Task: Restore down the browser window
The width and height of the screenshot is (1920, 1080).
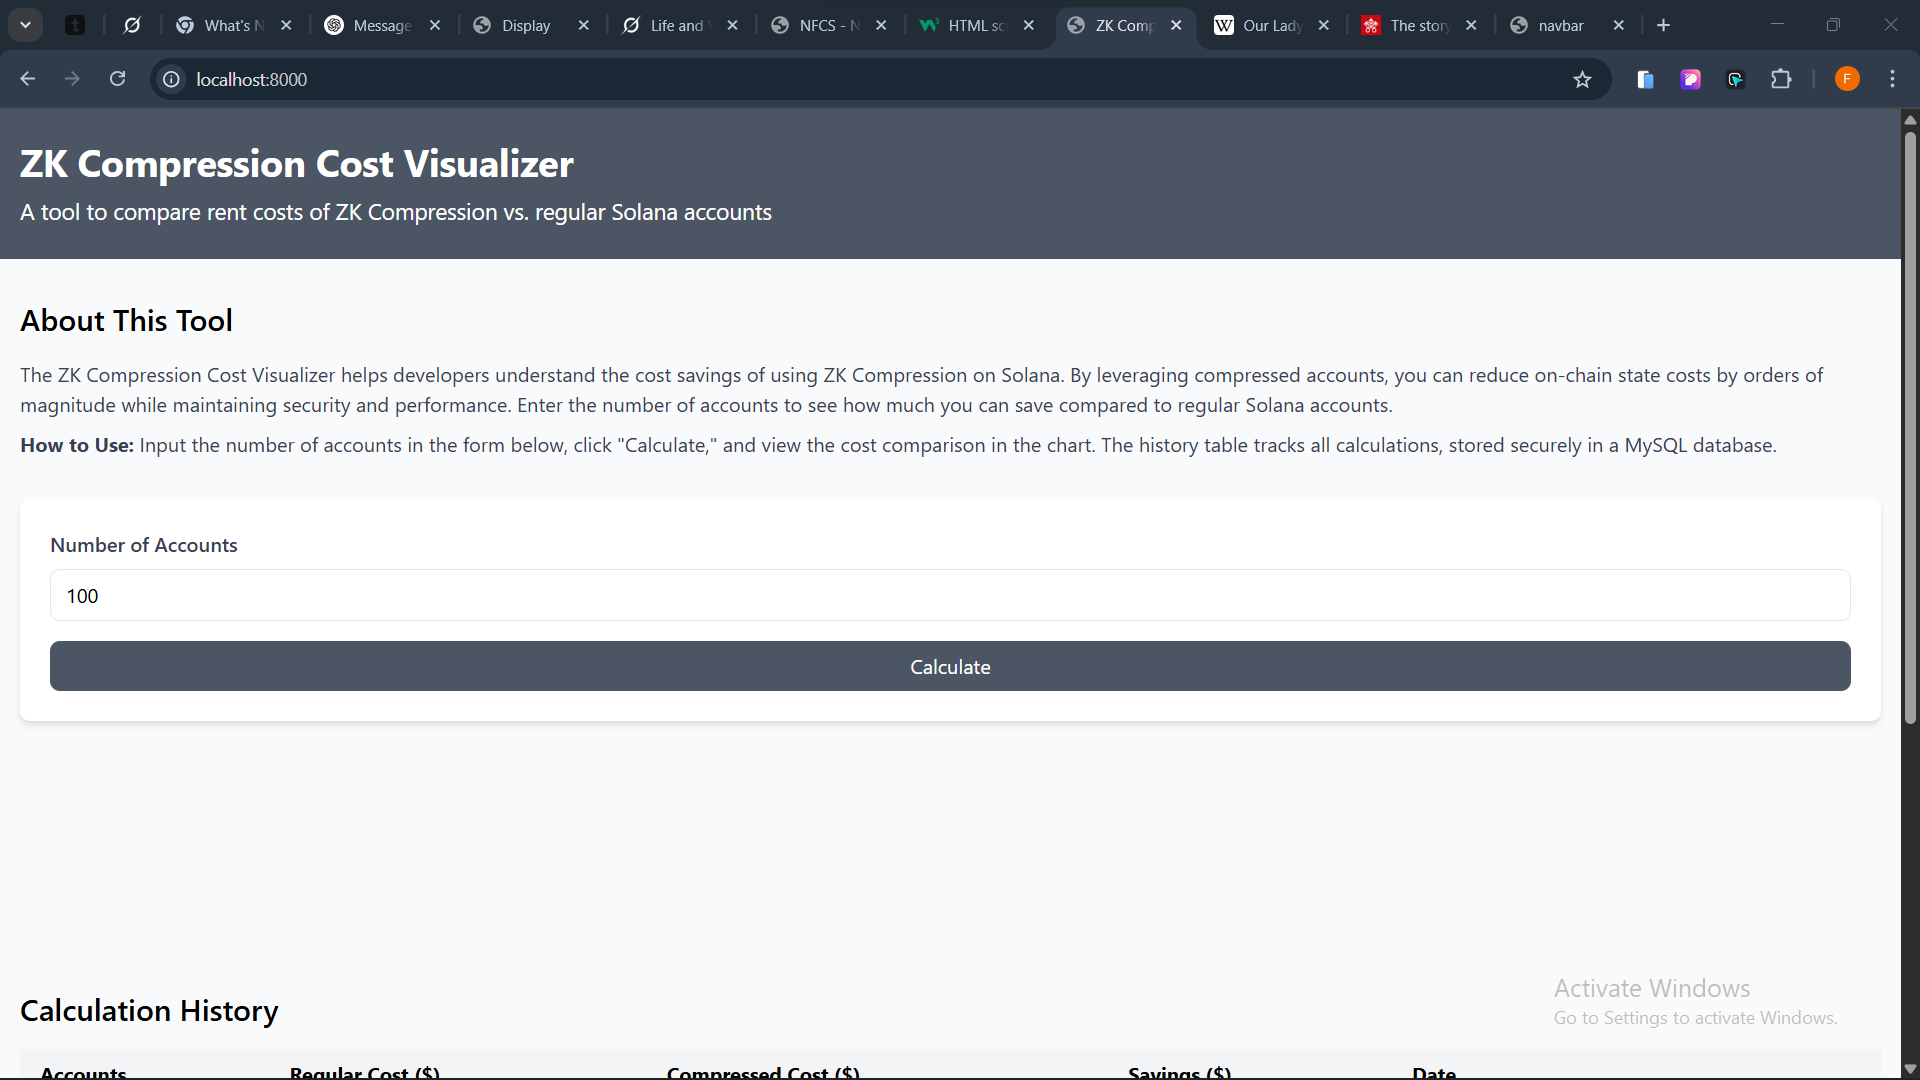Action: pyautogui.click(x=1833, y=25)
